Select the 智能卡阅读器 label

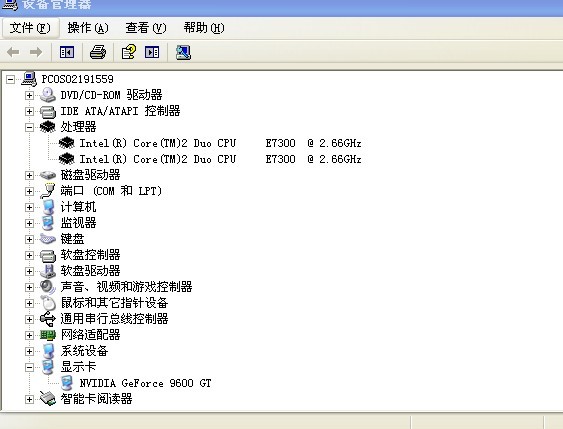pyautogui.click(x=96, y=399)
